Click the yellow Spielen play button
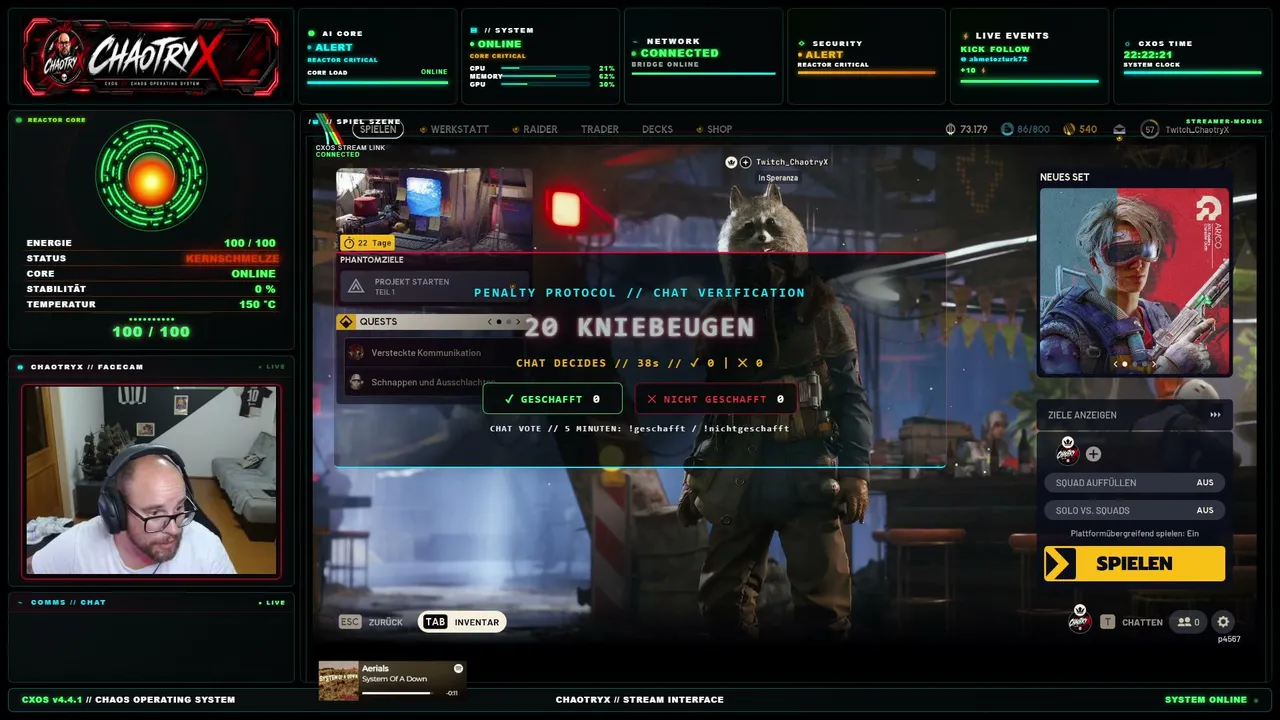This screenshot has height=720, width=1280. (1134, 563)
